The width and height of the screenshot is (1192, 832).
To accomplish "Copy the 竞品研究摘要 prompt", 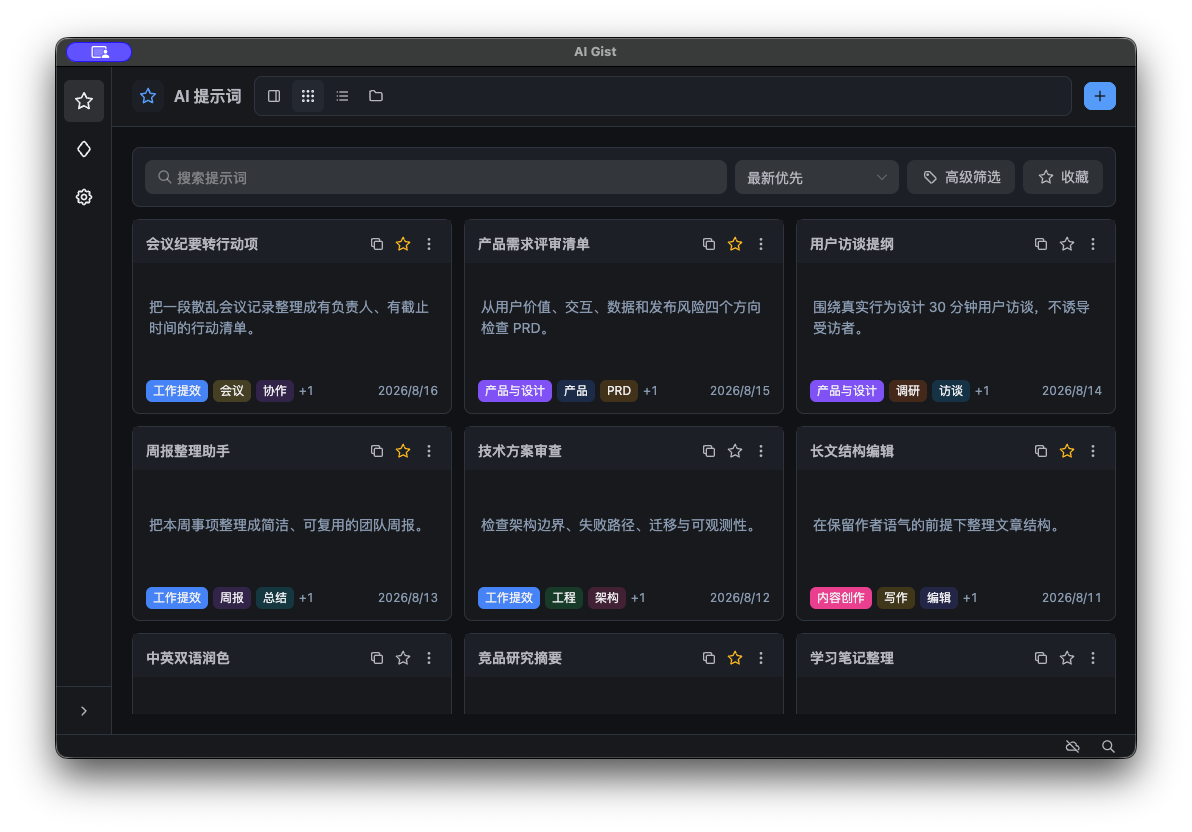I will coord(709,658).
